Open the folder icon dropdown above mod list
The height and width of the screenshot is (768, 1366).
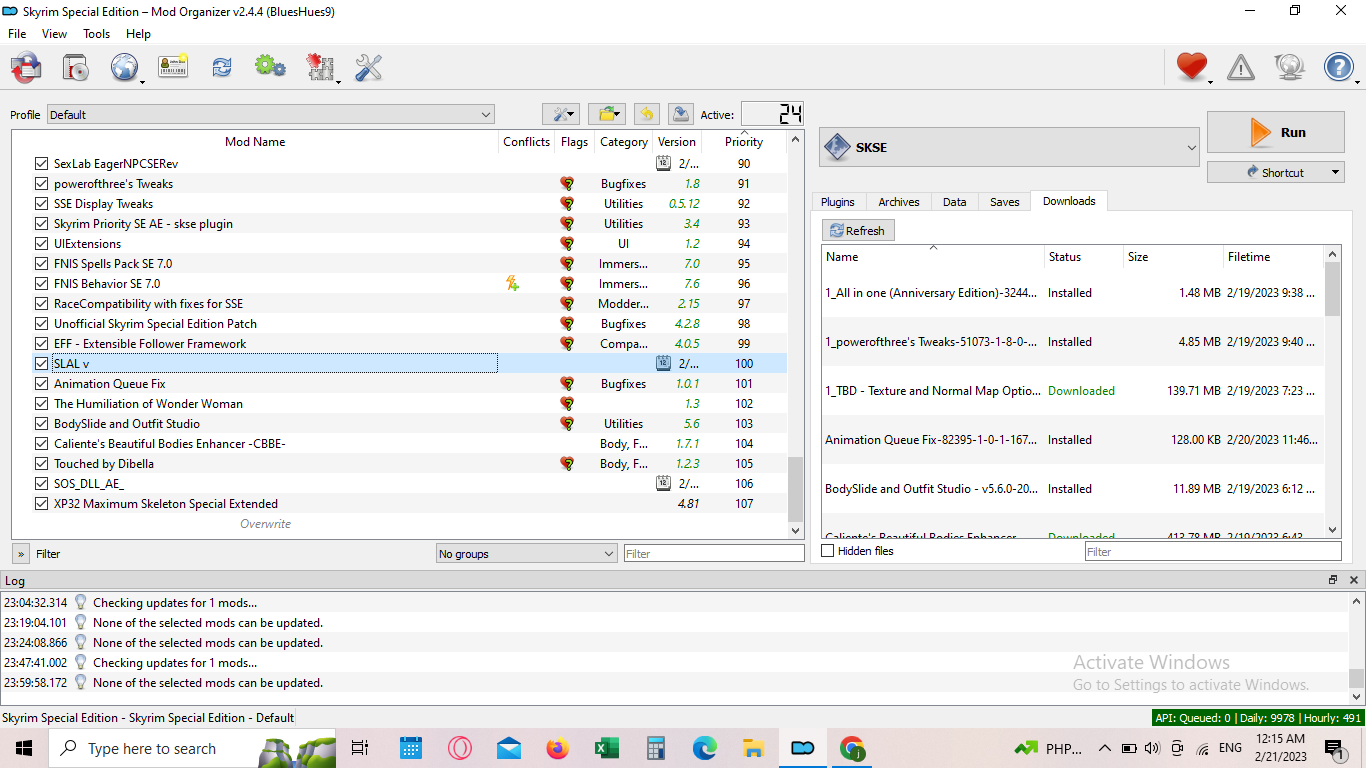click(x=607, y=114)
